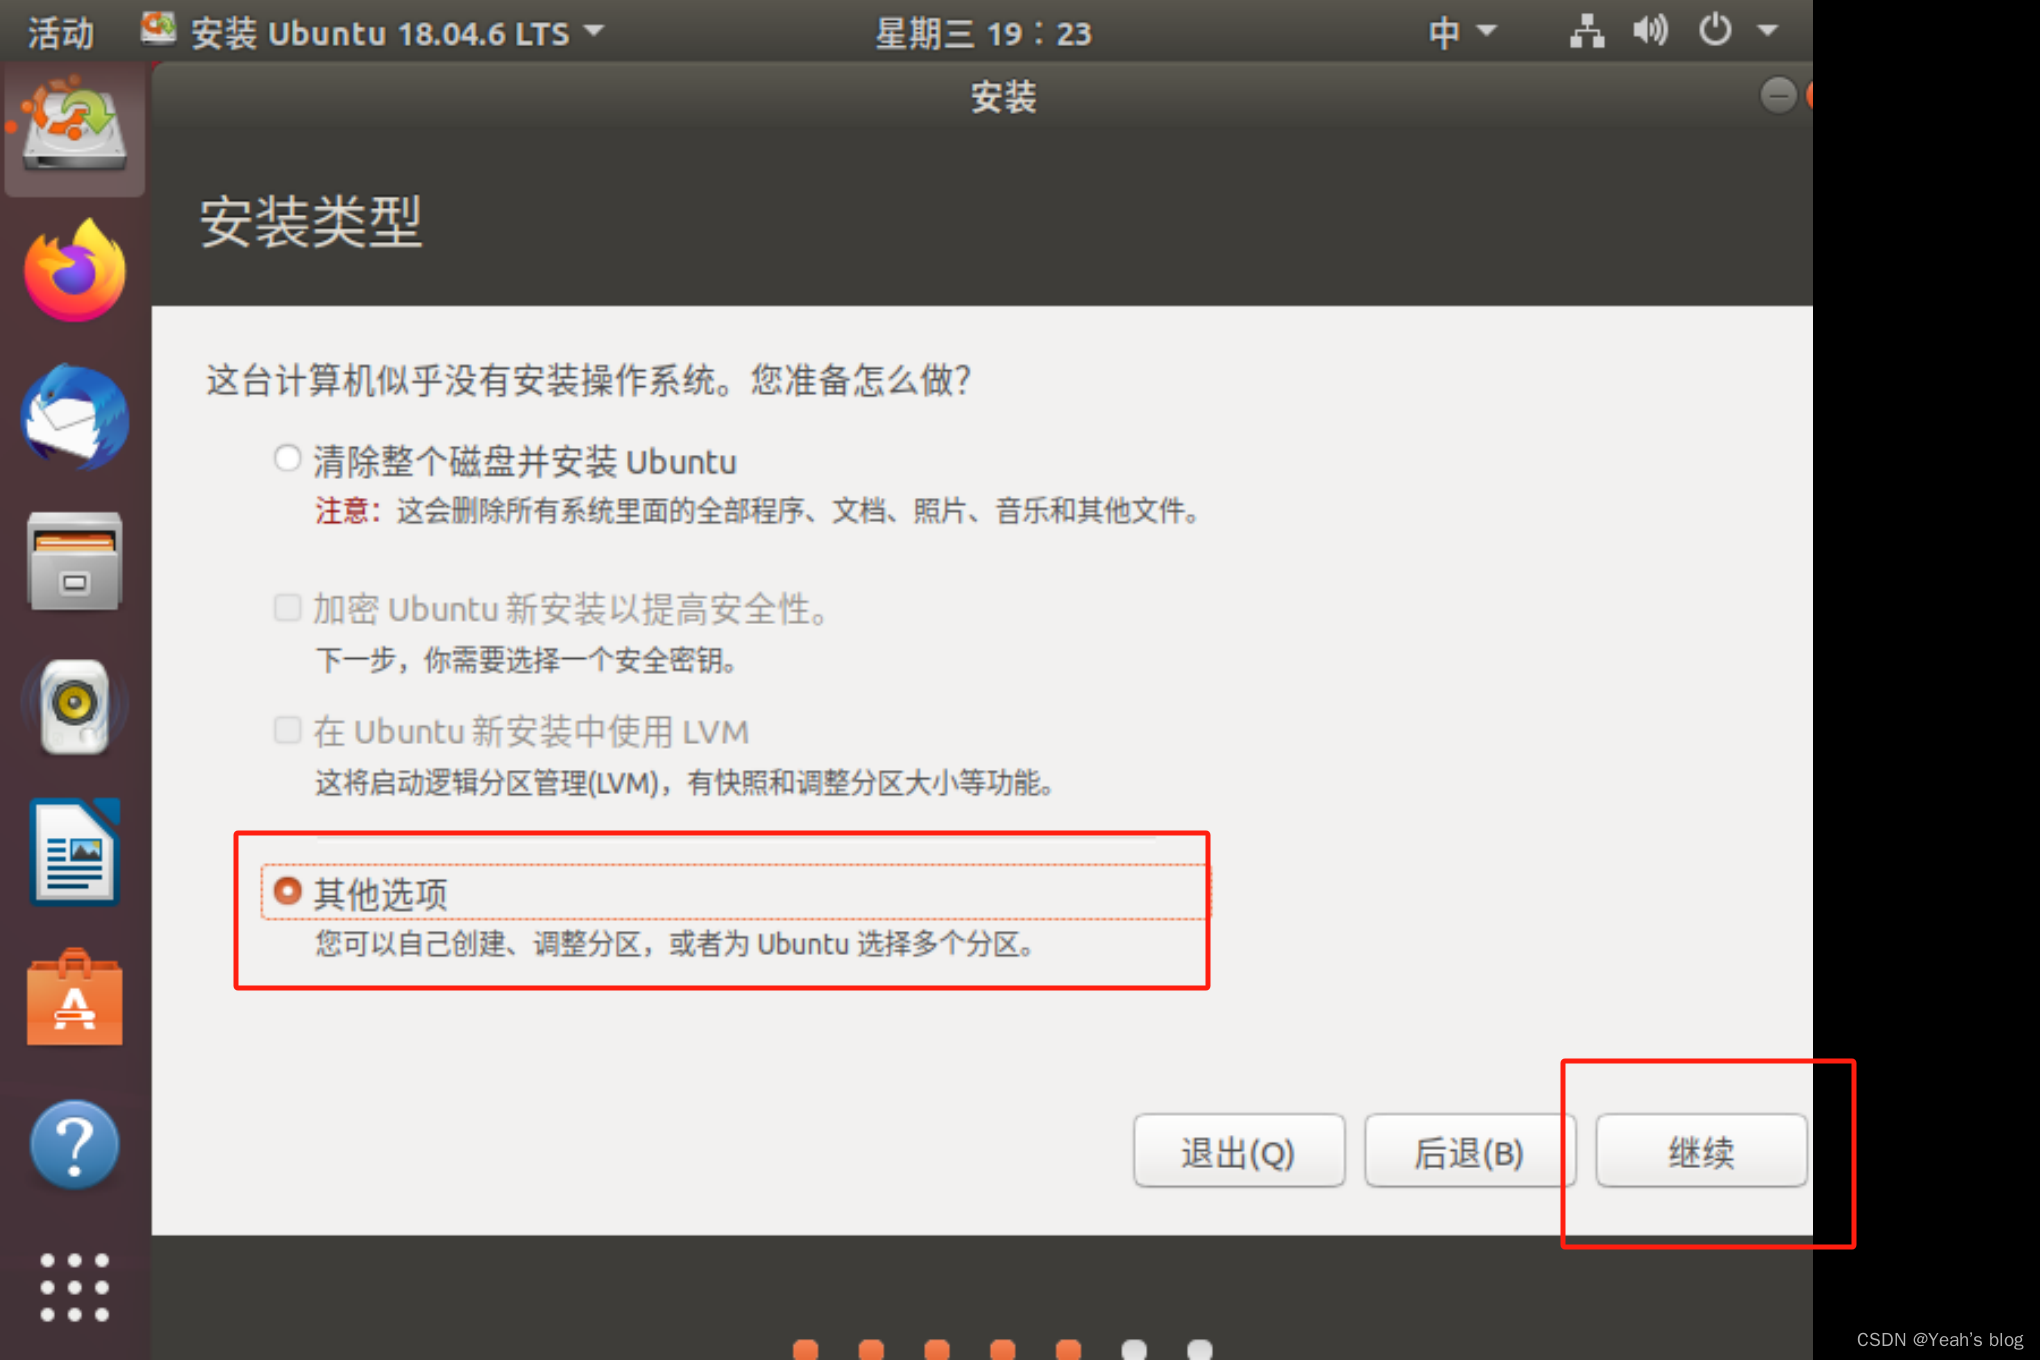
Task: Click the 退出(Q) button
Action: [x=1239, y=1152]
